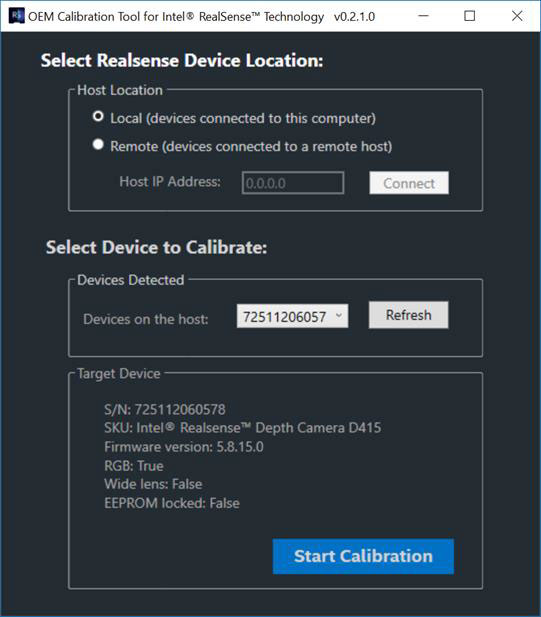Image resolution: width=541 pixels, height=617 pixels.
Task: Click the Connect button
Action: [x=409, y=183]
